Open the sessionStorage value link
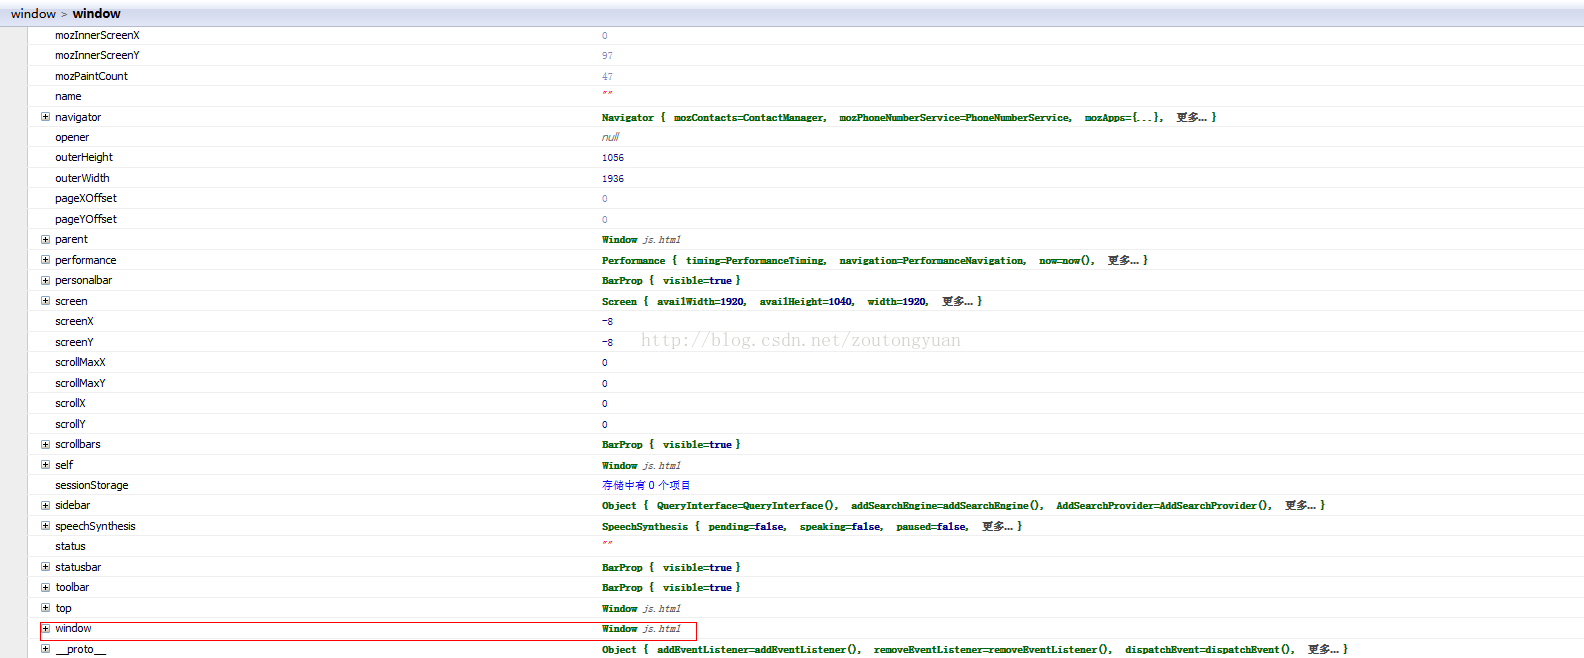The height and width of the screenshot is (658, 1584). tap(646, 485)
